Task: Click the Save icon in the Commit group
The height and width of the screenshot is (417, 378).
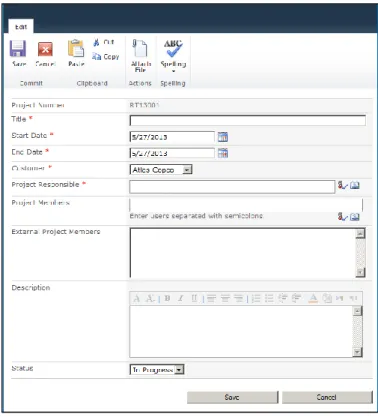Action: [x=18, y=49]
